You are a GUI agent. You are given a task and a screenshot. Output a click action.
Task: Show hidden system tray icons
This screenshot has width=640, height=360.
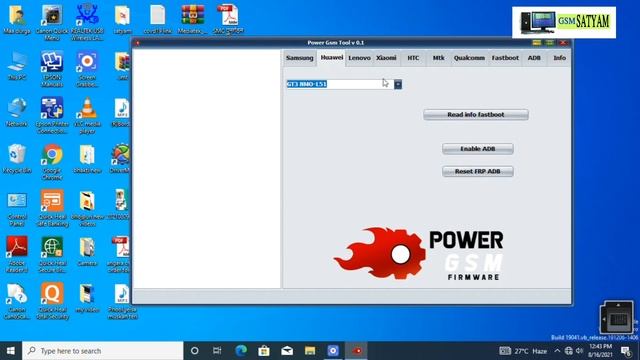tap(557, 351)
